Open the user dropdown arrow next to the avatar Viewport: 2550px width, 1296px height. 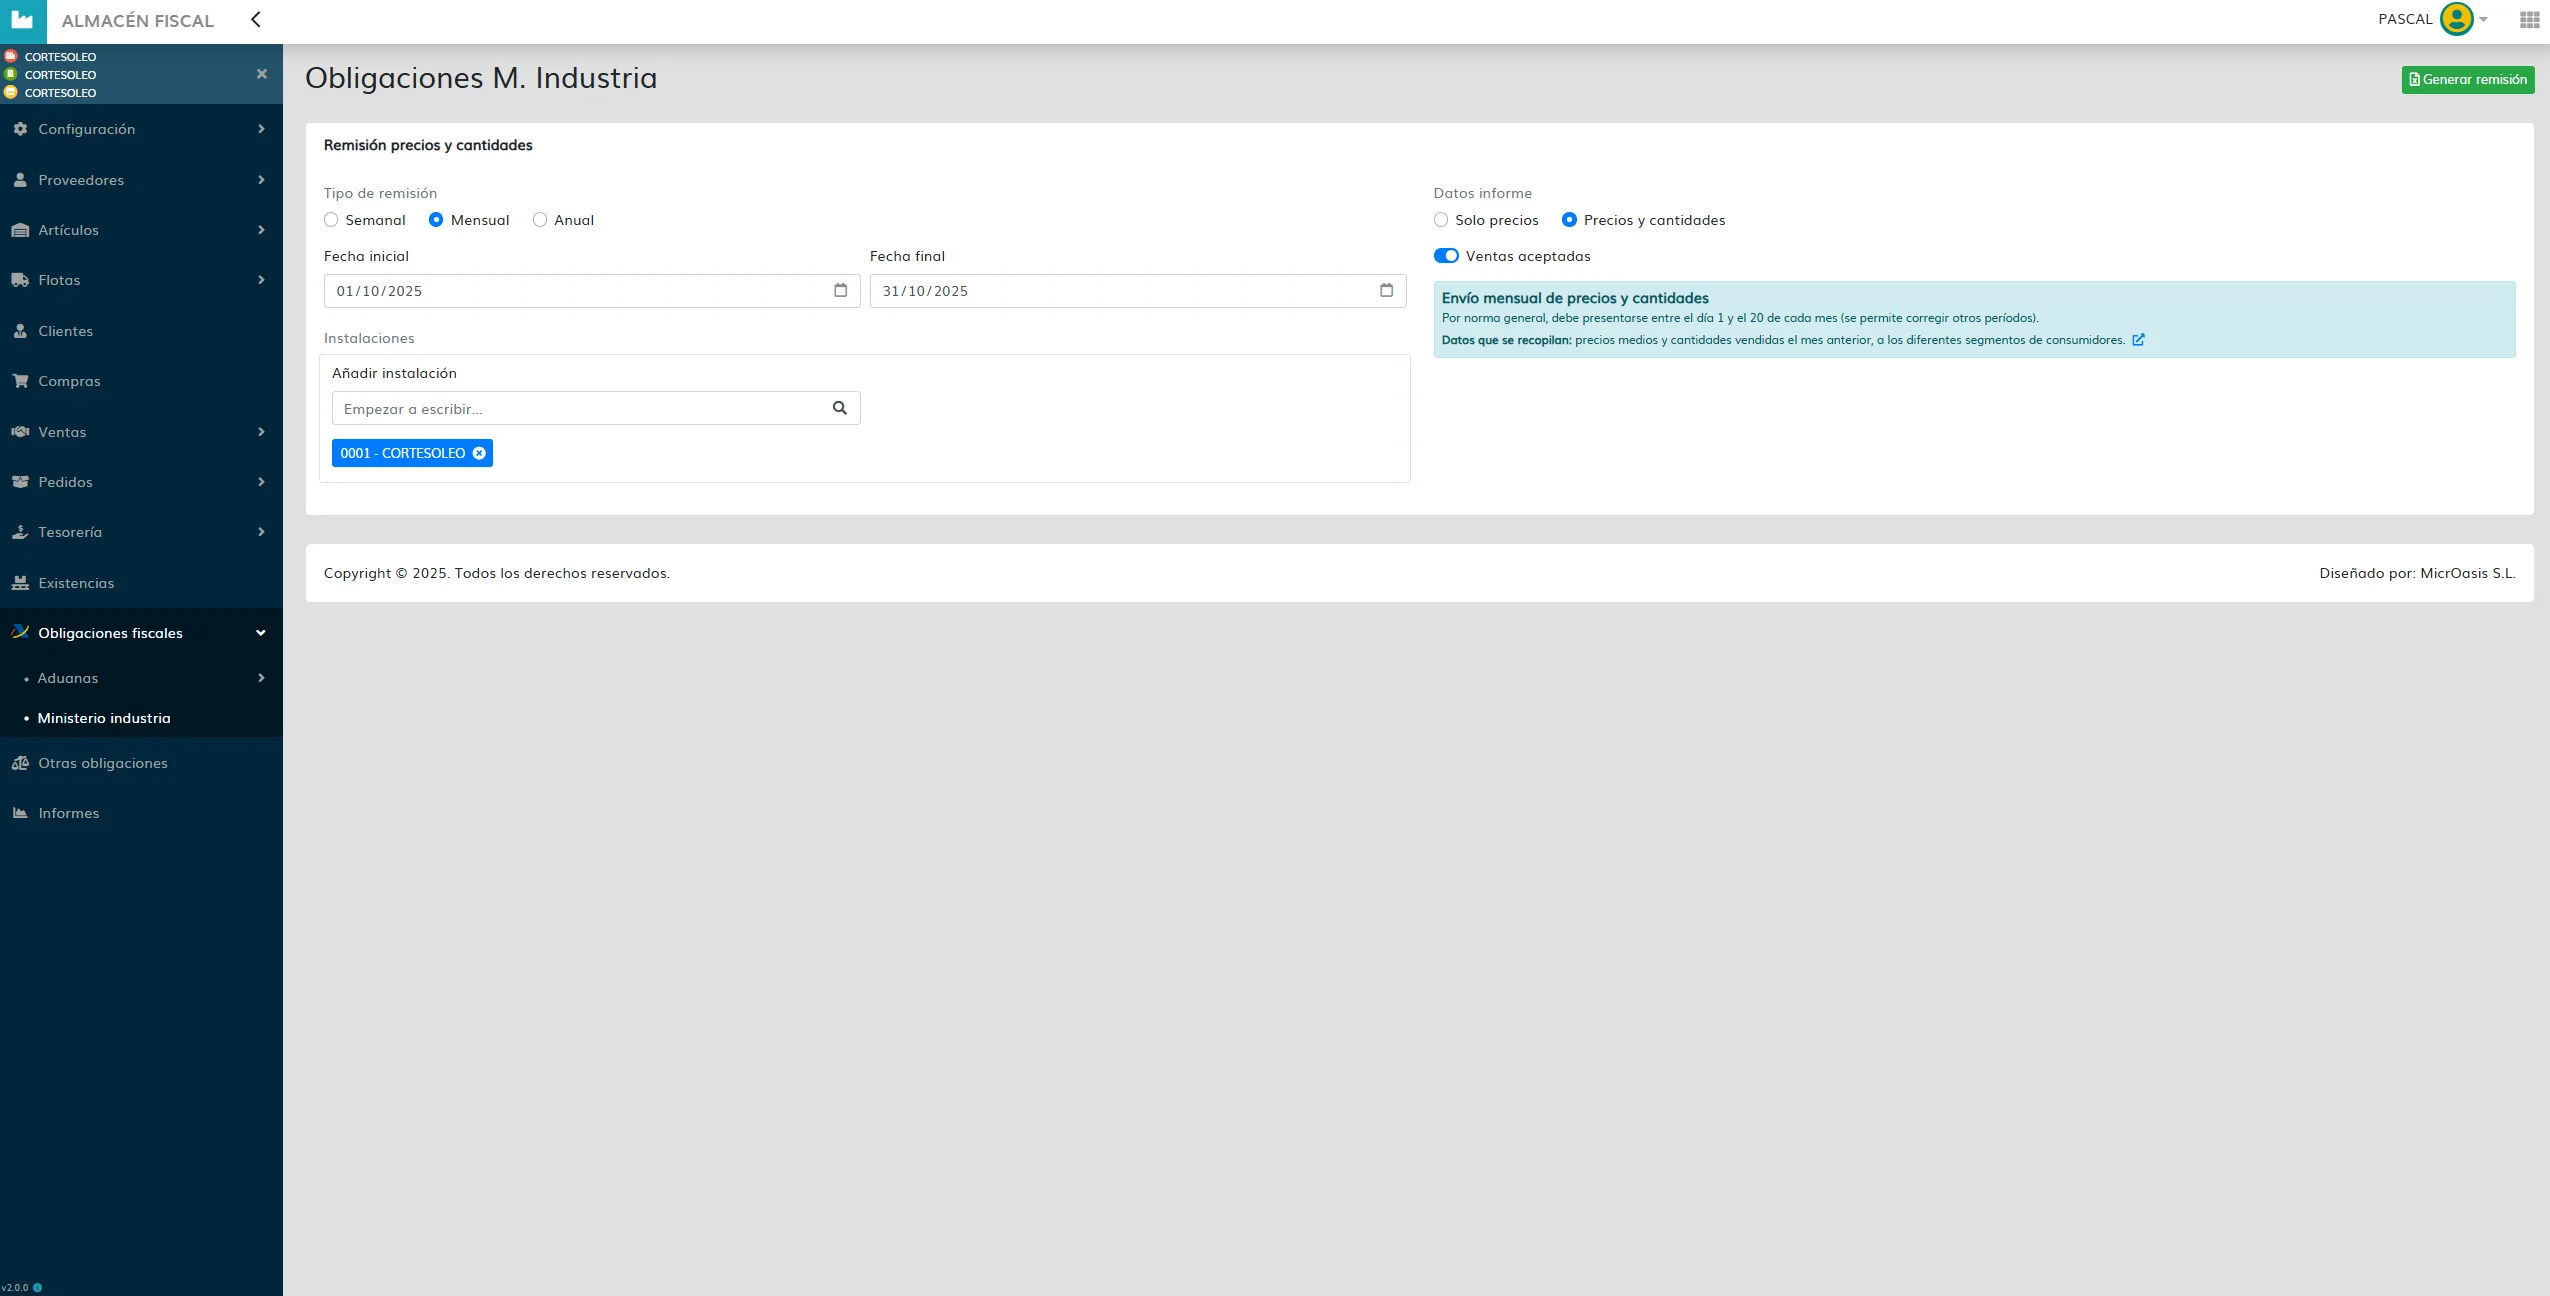(2483, 20)
